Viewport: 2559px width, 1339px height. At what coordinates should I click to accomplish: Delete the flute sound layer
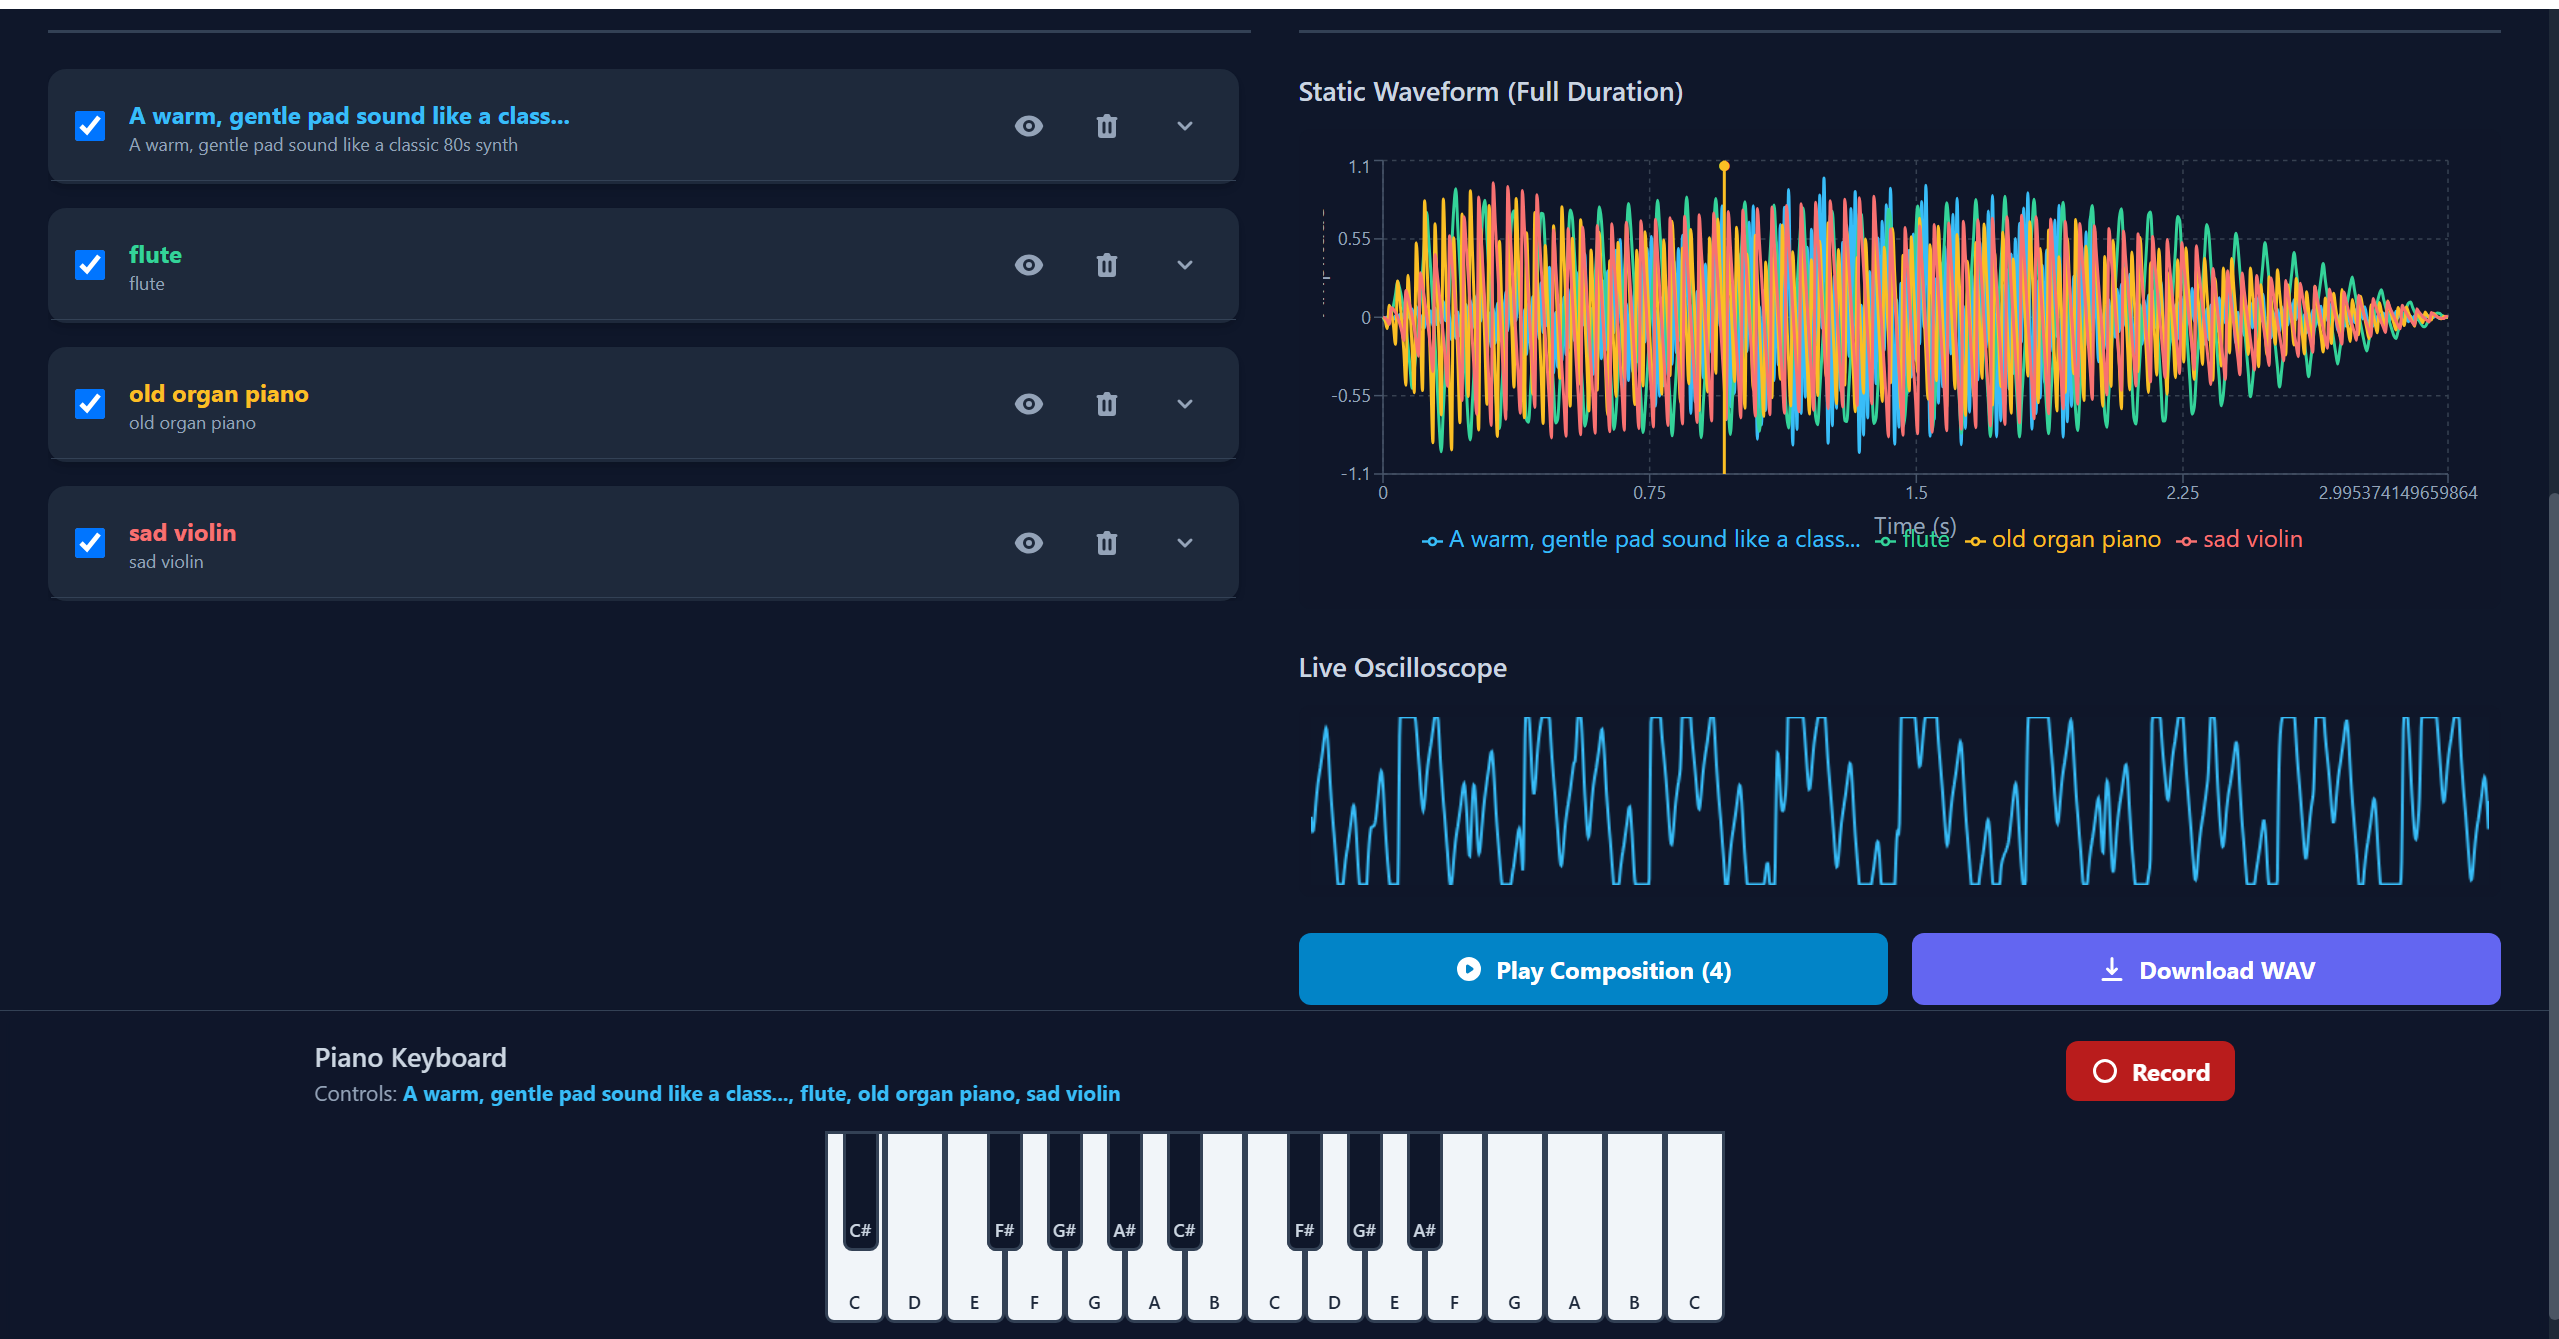click(x=1106, y=265)
